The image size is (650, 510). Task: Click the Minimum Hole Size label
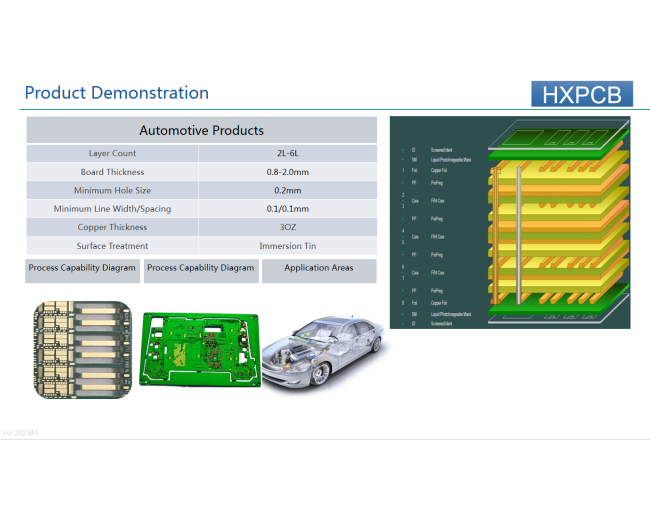112,190
